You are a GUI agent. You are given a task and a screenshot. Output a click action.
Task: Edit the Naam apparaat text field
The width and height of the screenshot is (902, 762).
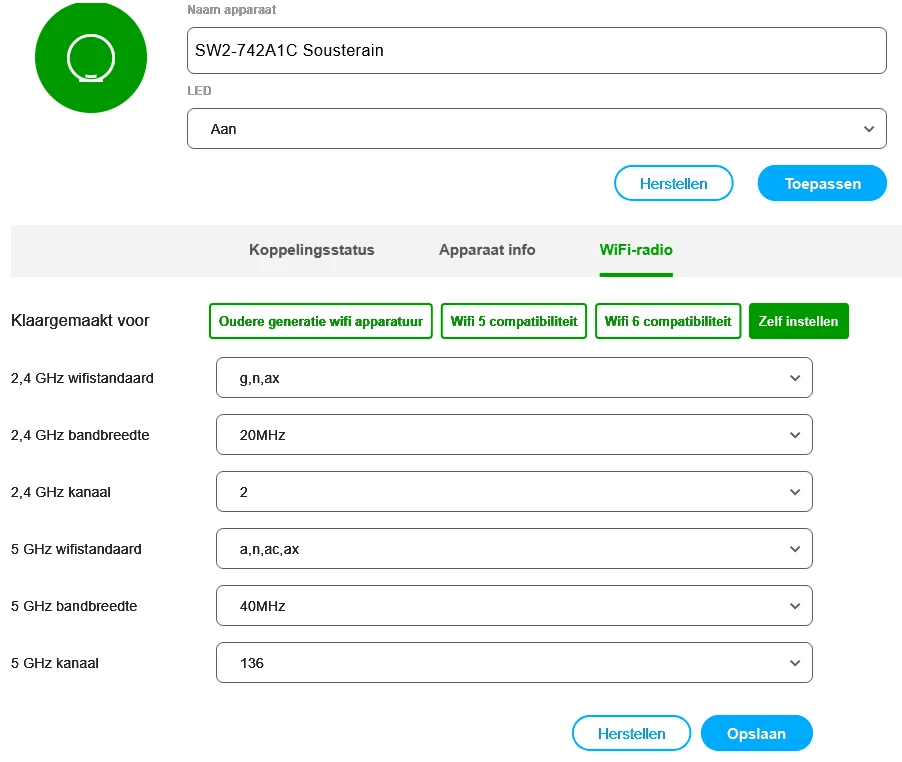[536, 51]
